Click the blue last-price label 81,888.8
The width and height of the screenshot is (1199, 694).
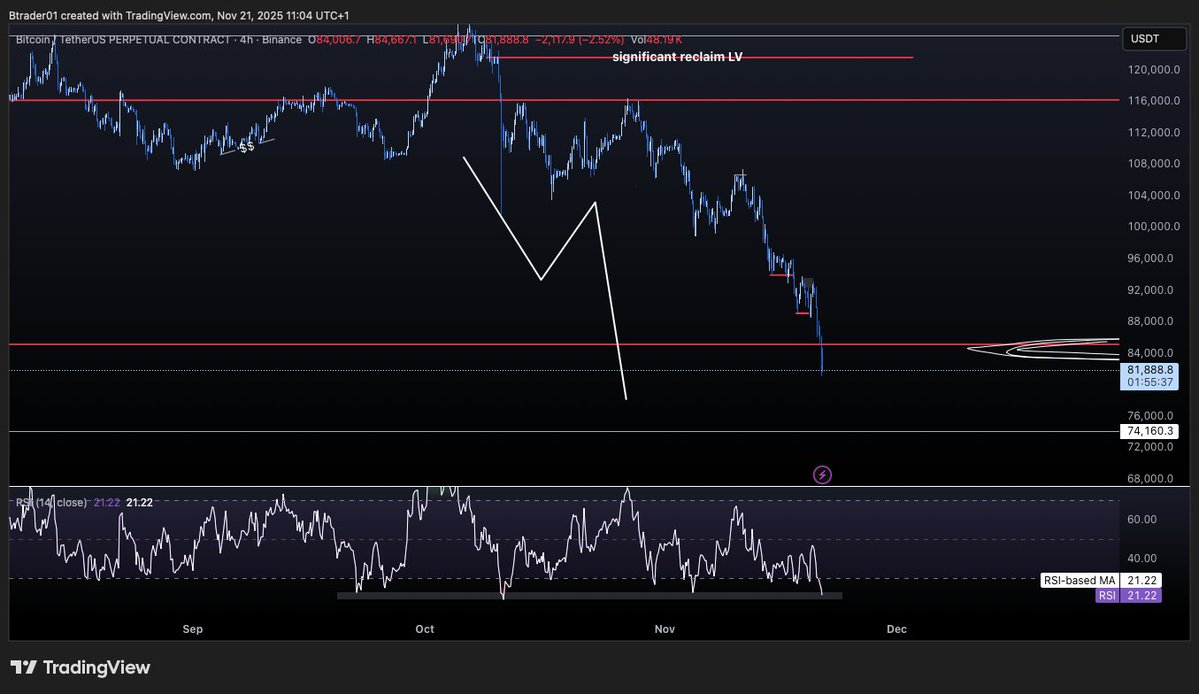[x=1148, y=369]
